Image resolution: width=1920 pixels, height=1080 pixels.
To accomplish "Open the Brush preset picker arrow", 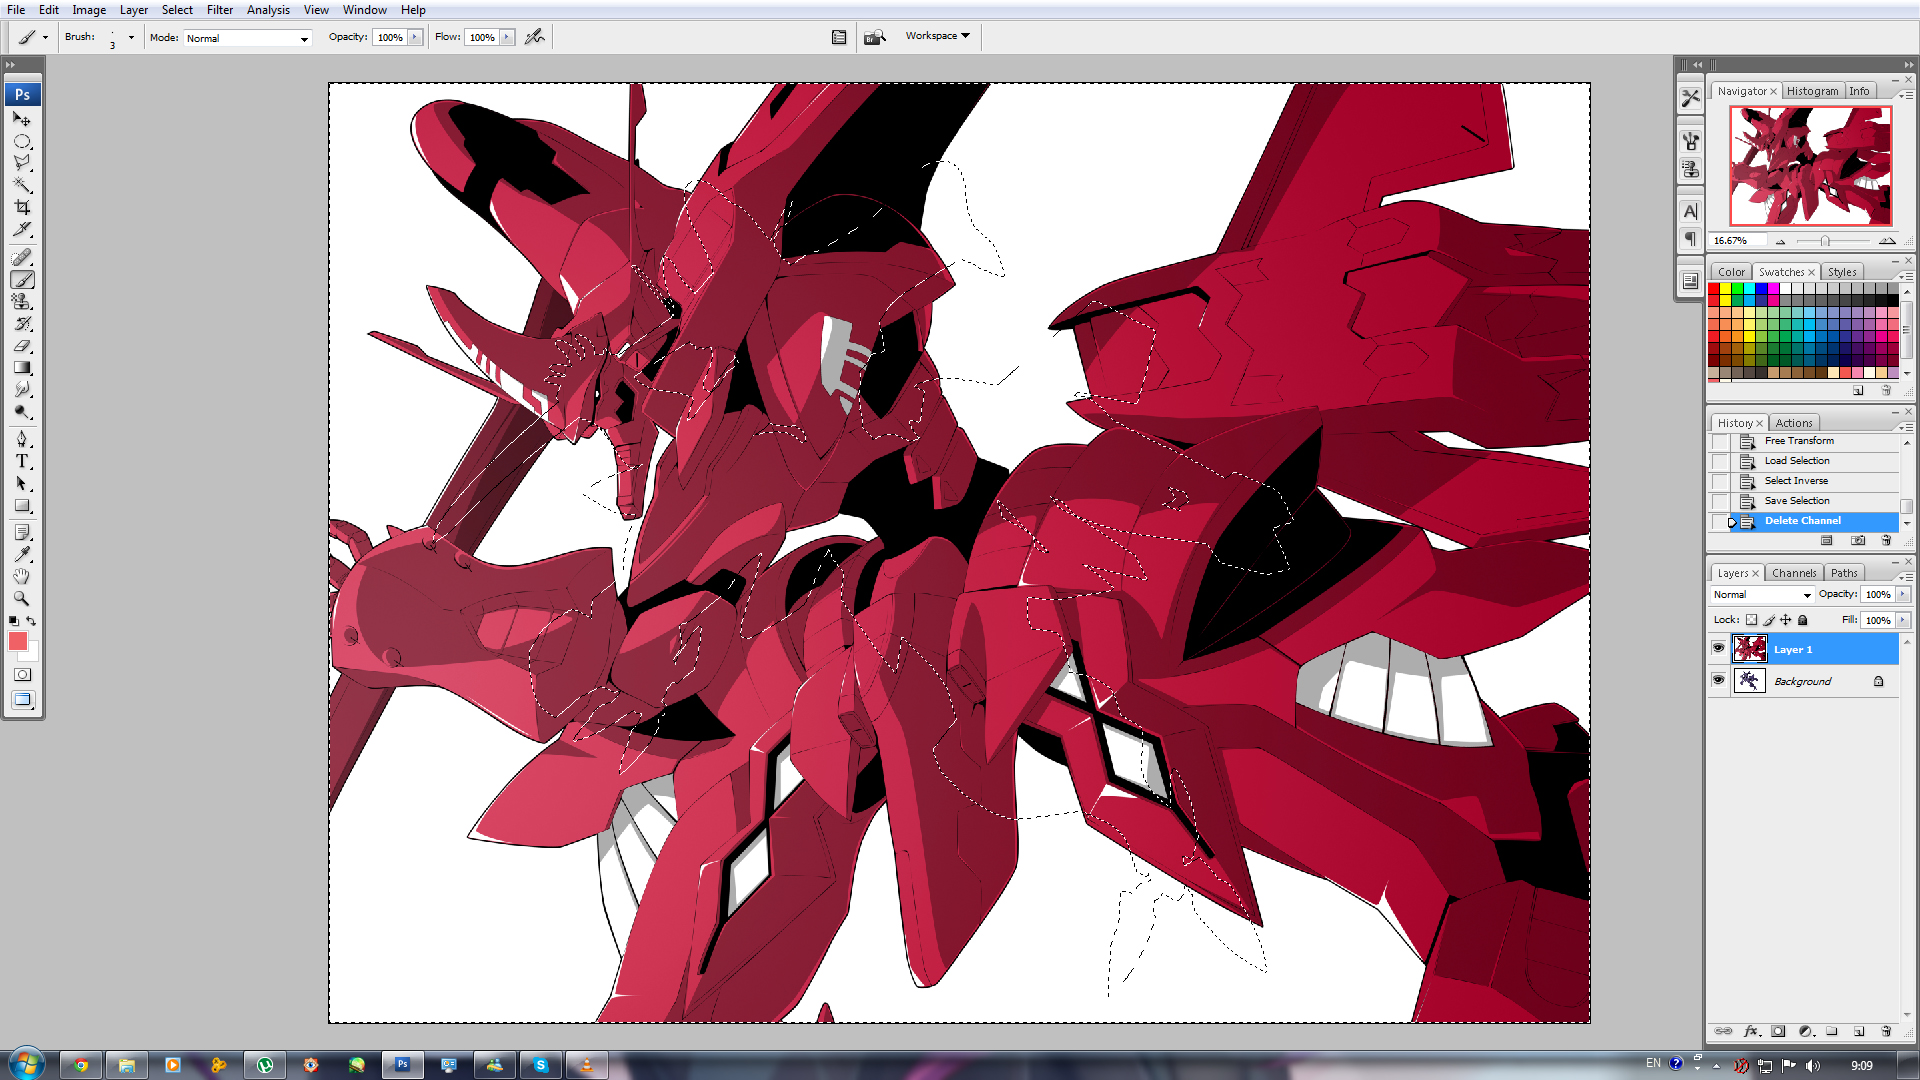I will coord(131,38).
